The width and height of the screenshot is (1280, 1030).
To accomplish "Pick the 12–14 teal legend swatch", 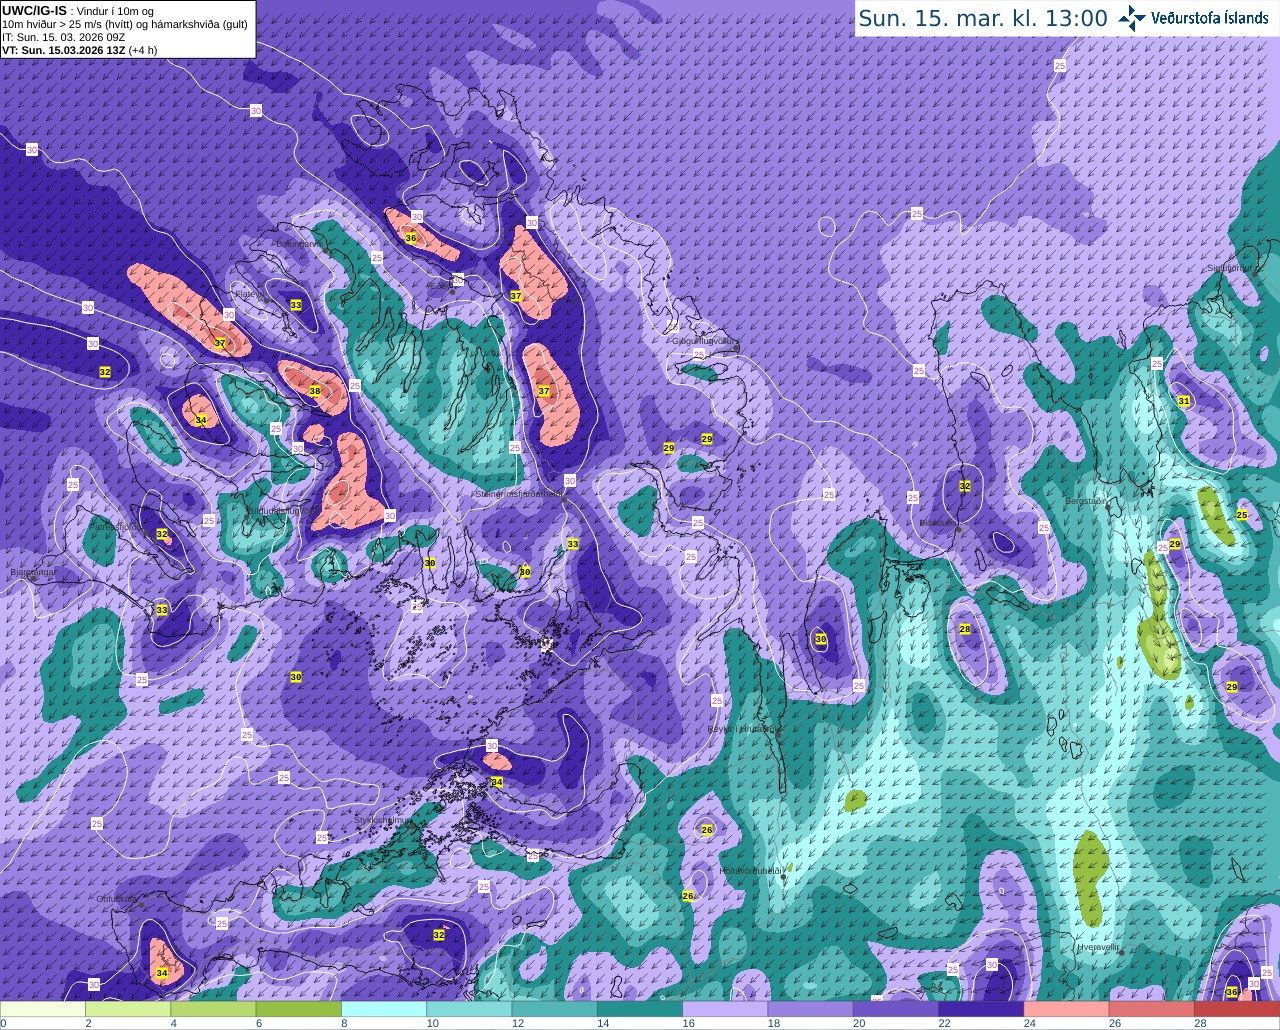I will tap(554, 1009).
